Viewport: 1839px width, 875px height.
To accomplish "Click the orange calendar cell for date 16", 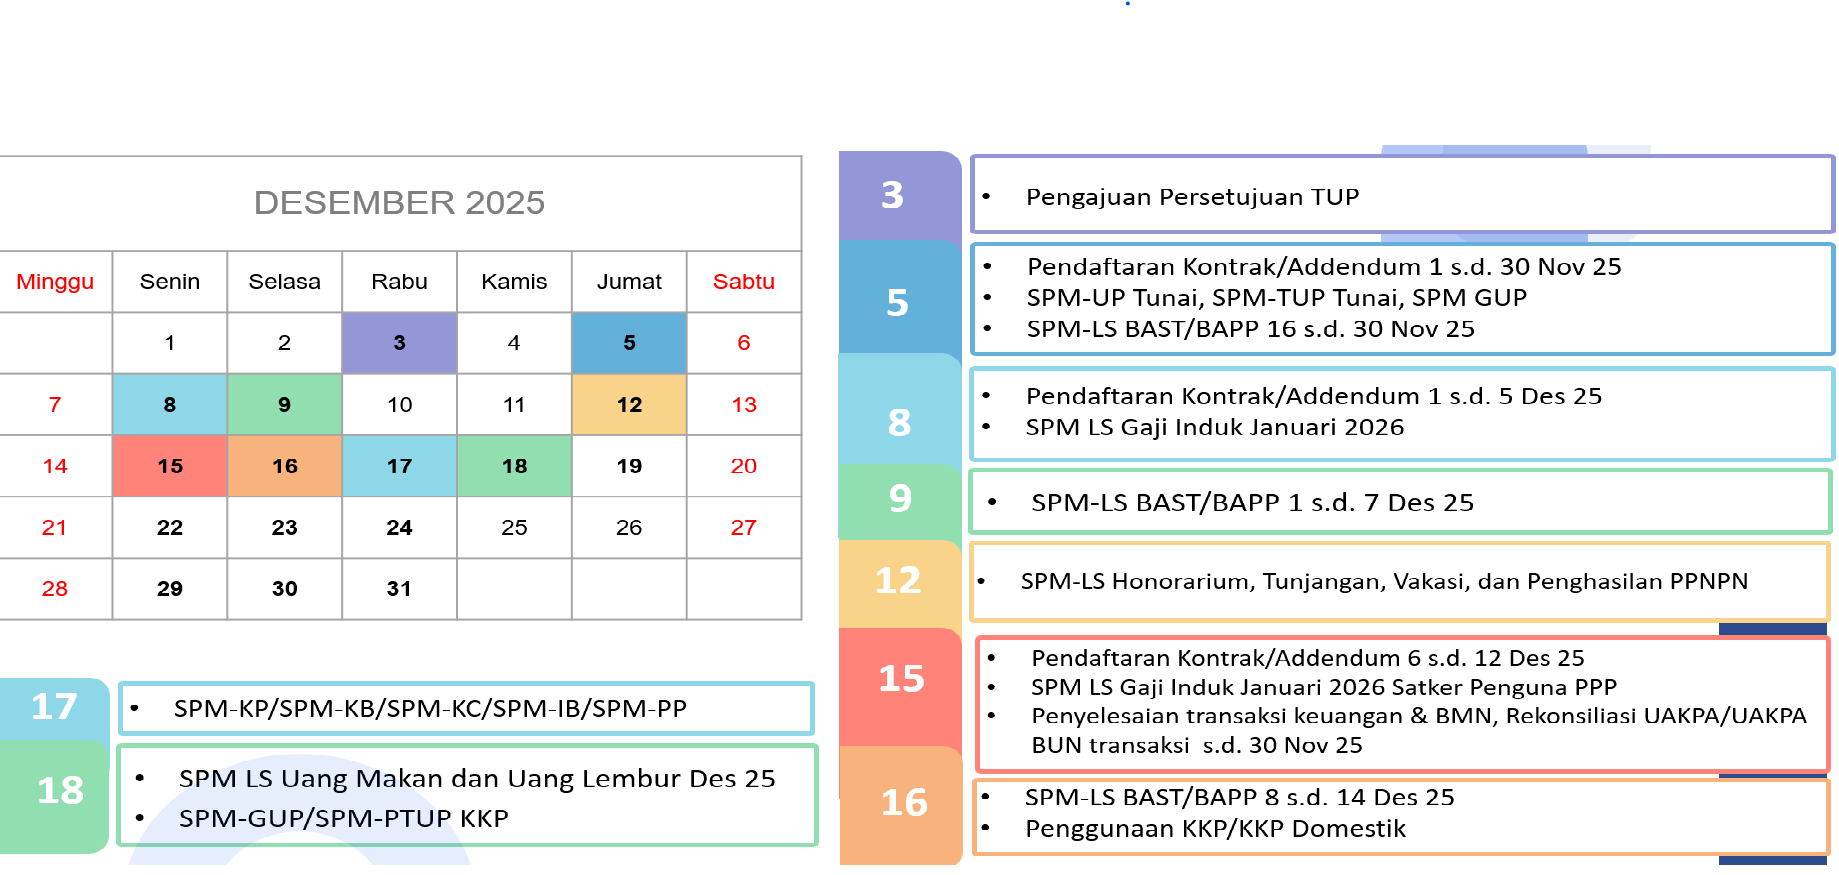I will (x=285, y=466).
